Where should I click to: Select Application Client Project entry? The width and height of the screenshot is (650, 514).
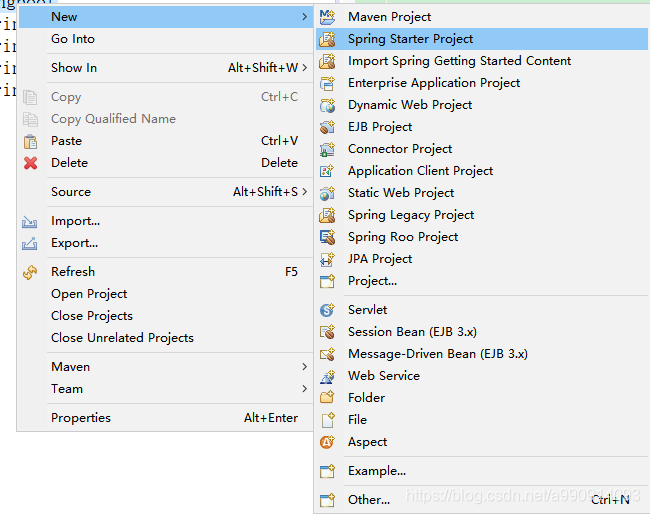(482, 171)
